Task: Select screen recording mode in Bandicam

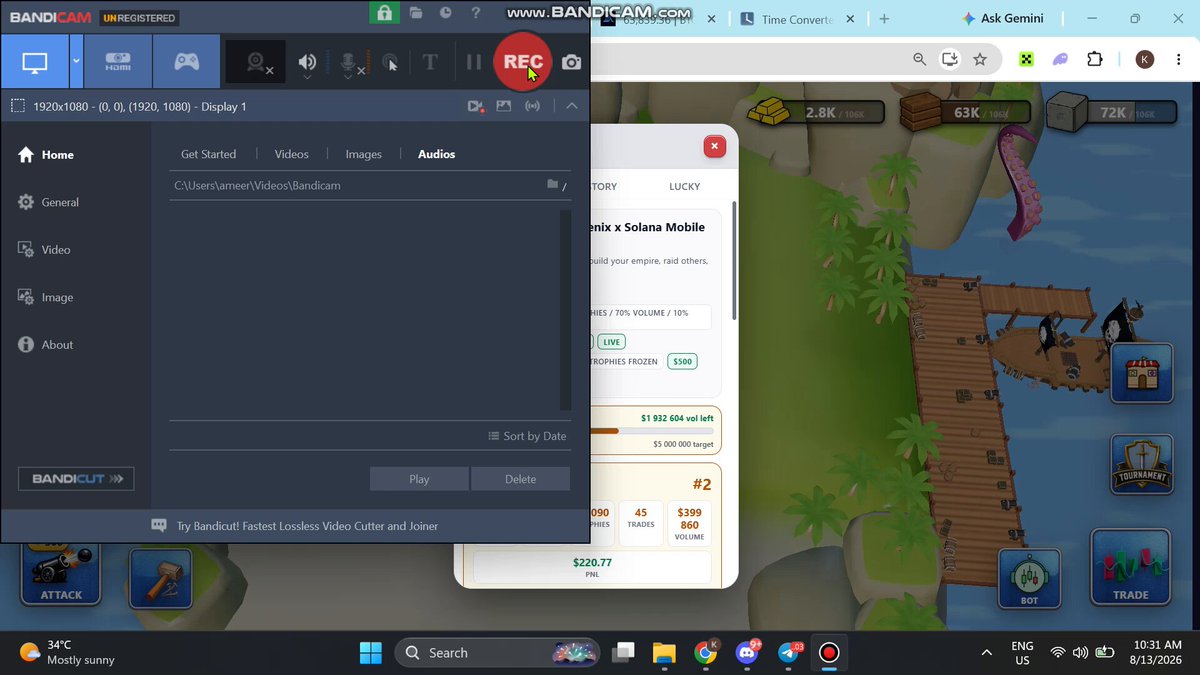Action: point(35,62)
